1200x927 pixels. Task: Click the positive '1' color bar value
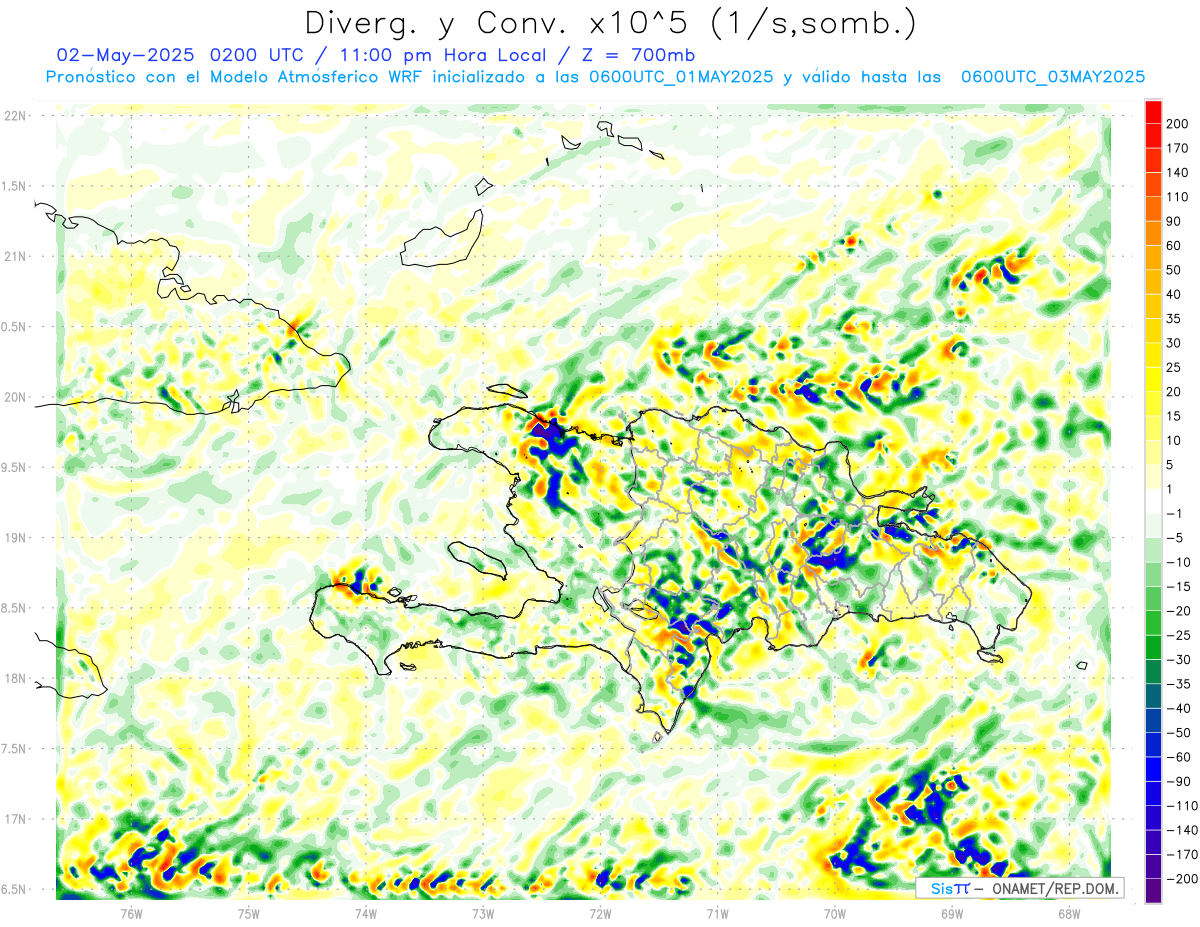coord(1171,489)
